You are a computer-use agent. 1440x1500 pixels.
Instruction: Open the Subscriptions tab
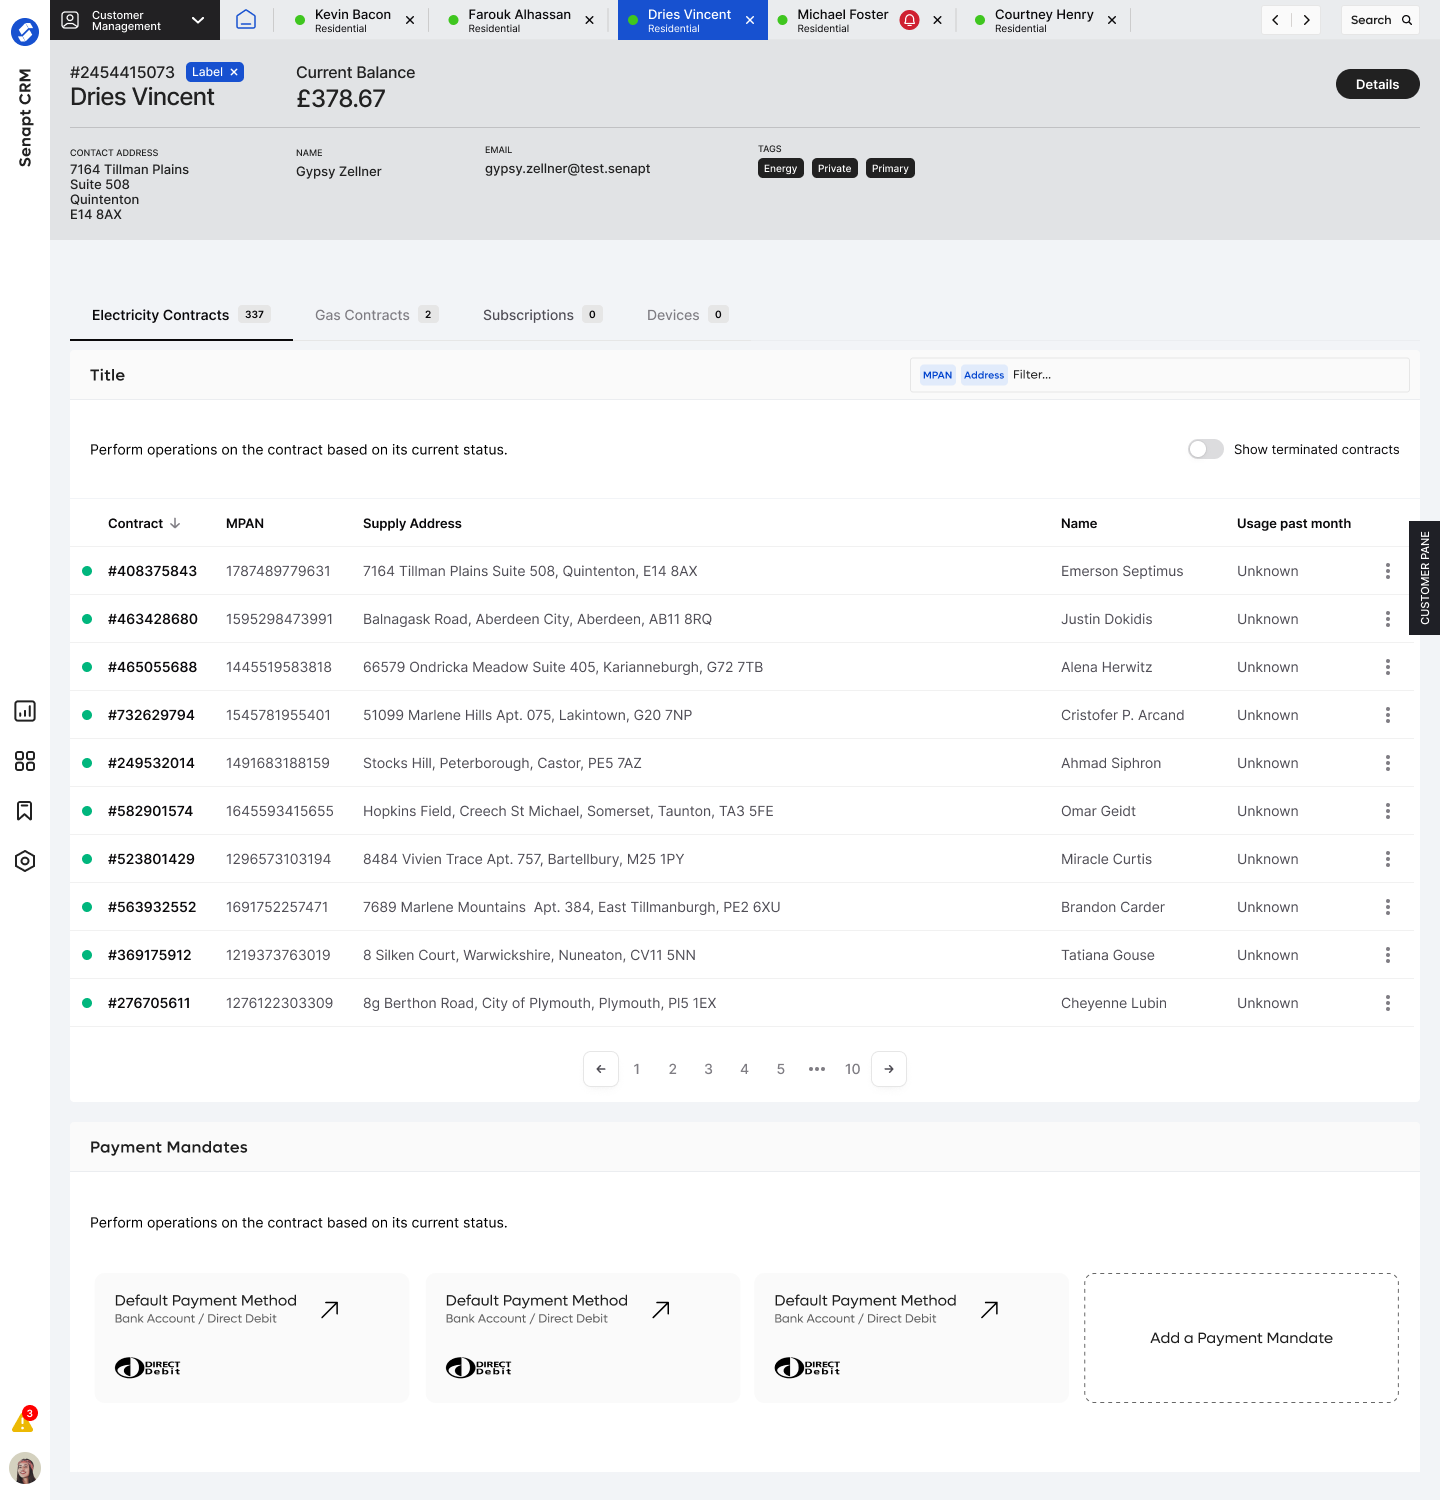(x=528, y=314)
